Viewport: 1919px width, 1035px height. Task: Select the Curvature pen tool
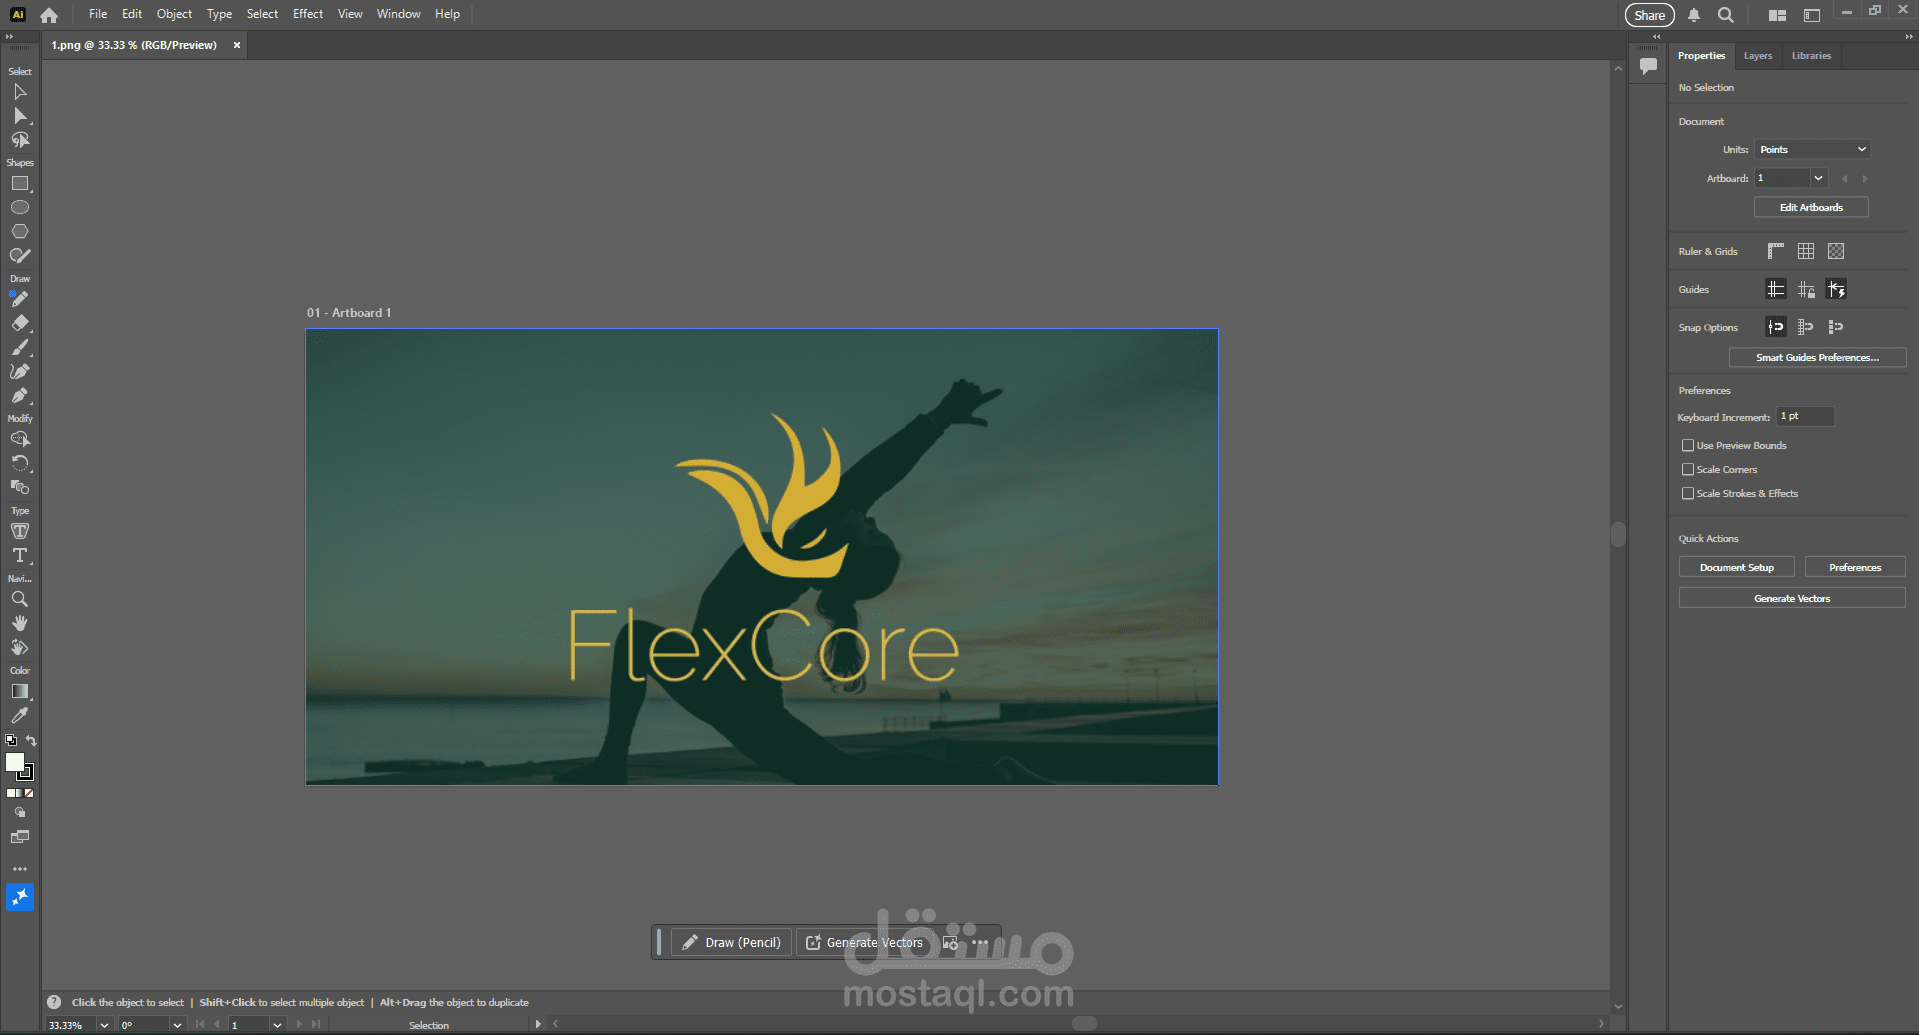[x=20, y=371]
